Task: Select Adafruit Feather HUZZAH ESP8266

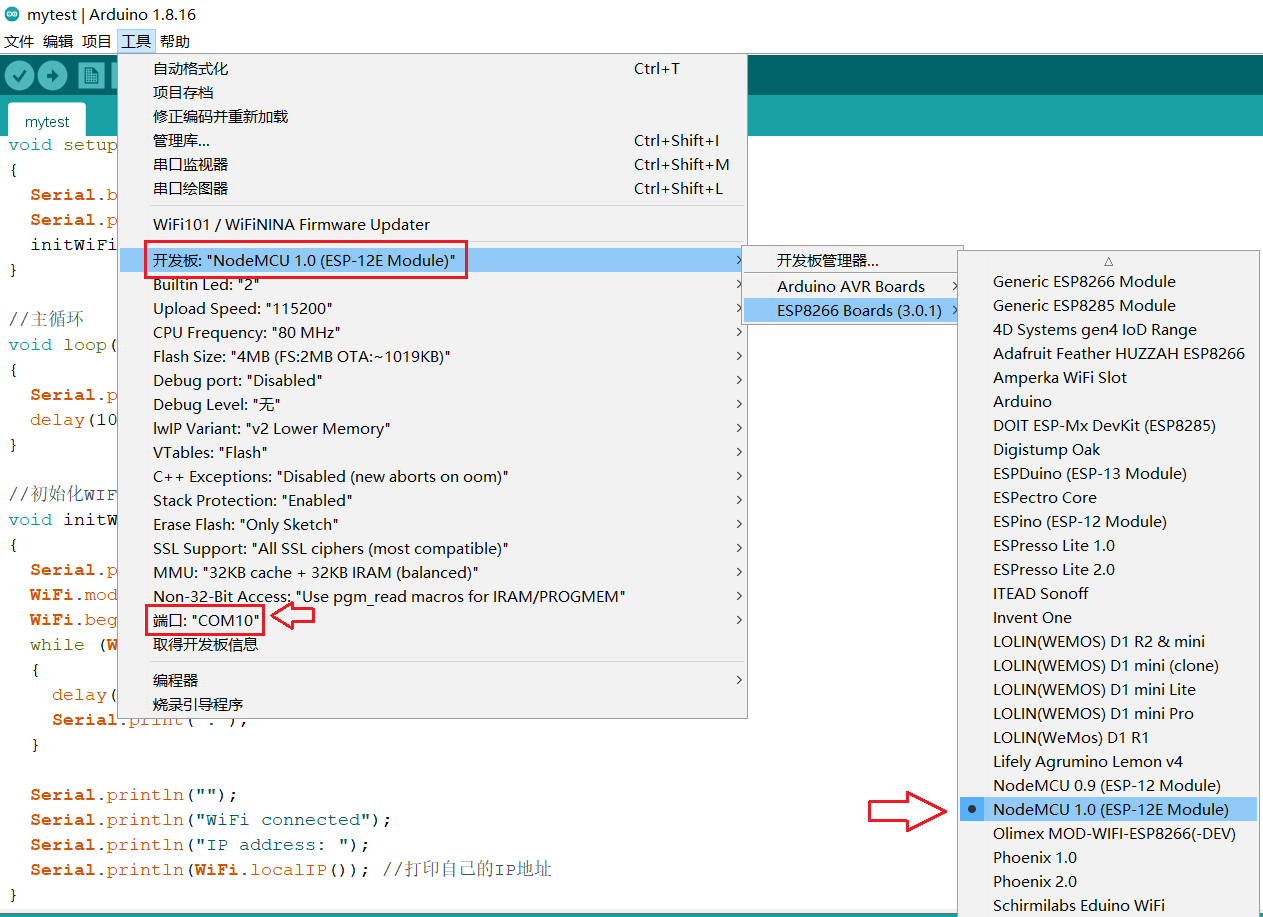Action: tap(1110, 354)
